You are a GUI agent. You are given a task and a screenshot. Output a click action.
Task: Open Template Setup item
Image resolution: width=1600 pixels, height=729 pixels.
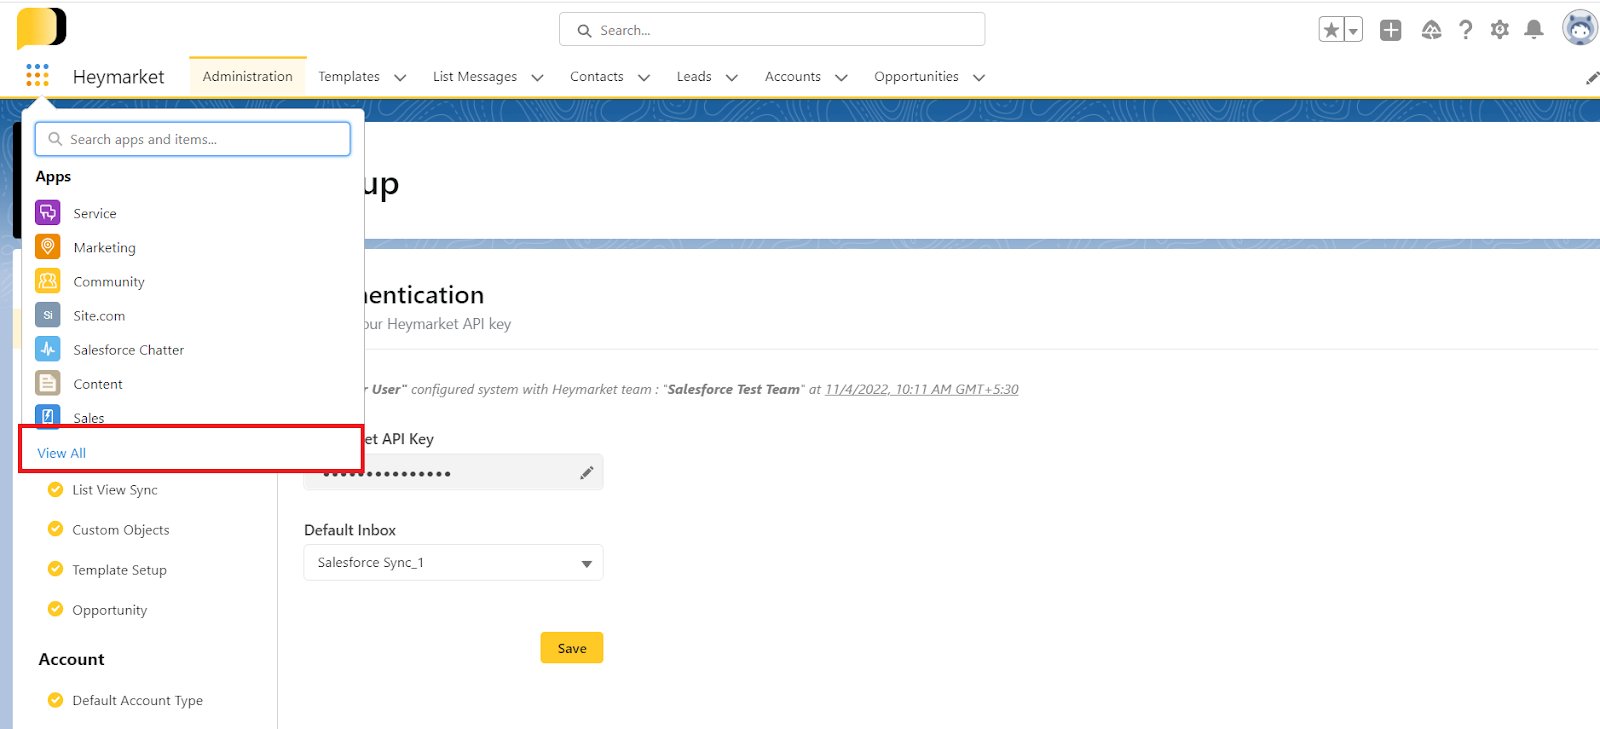click(120, 570)
